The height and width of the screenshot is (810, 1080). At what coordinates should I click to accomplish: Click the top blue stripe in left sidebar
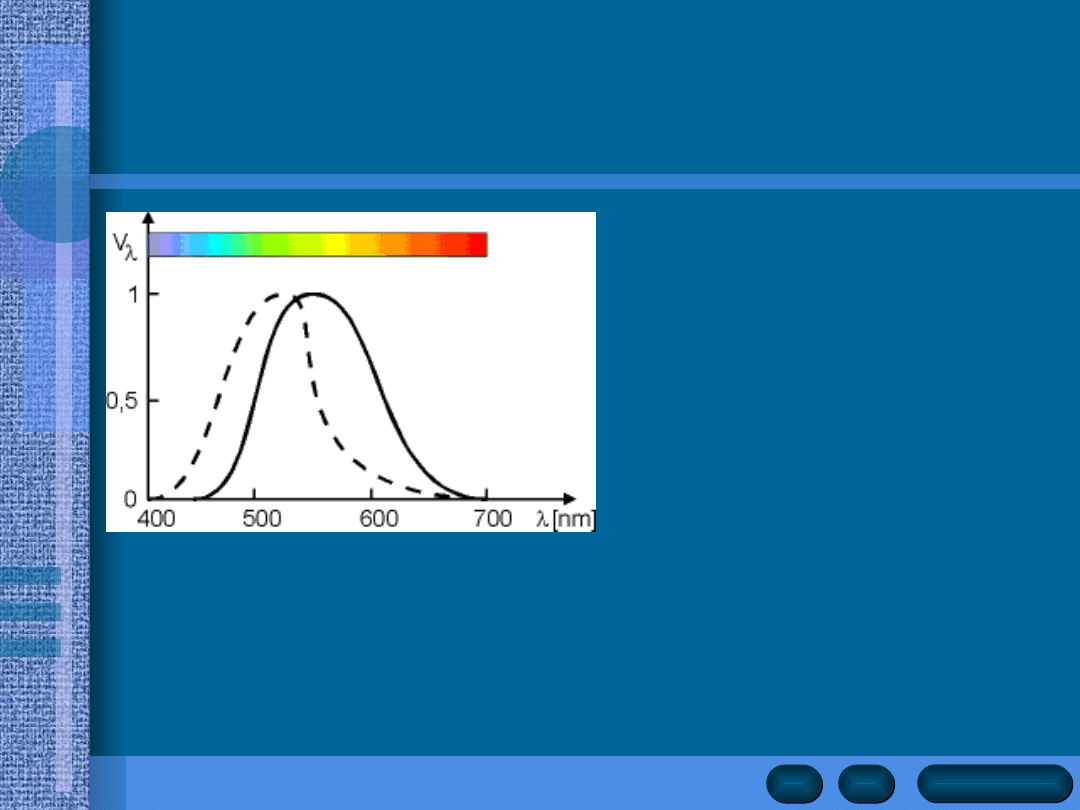coord(30,576)
